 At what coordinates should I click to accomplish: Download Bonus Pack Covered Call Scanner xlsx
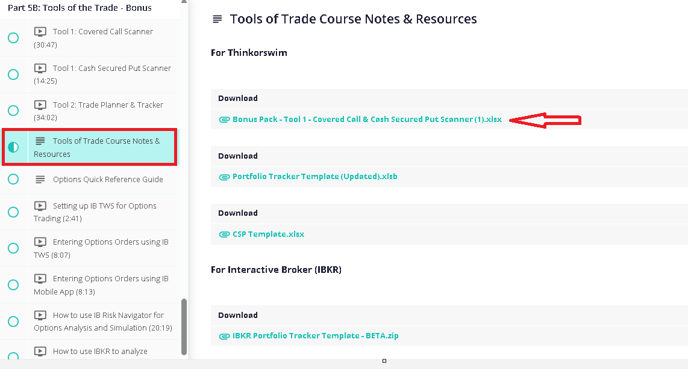[x=367, y=119]
